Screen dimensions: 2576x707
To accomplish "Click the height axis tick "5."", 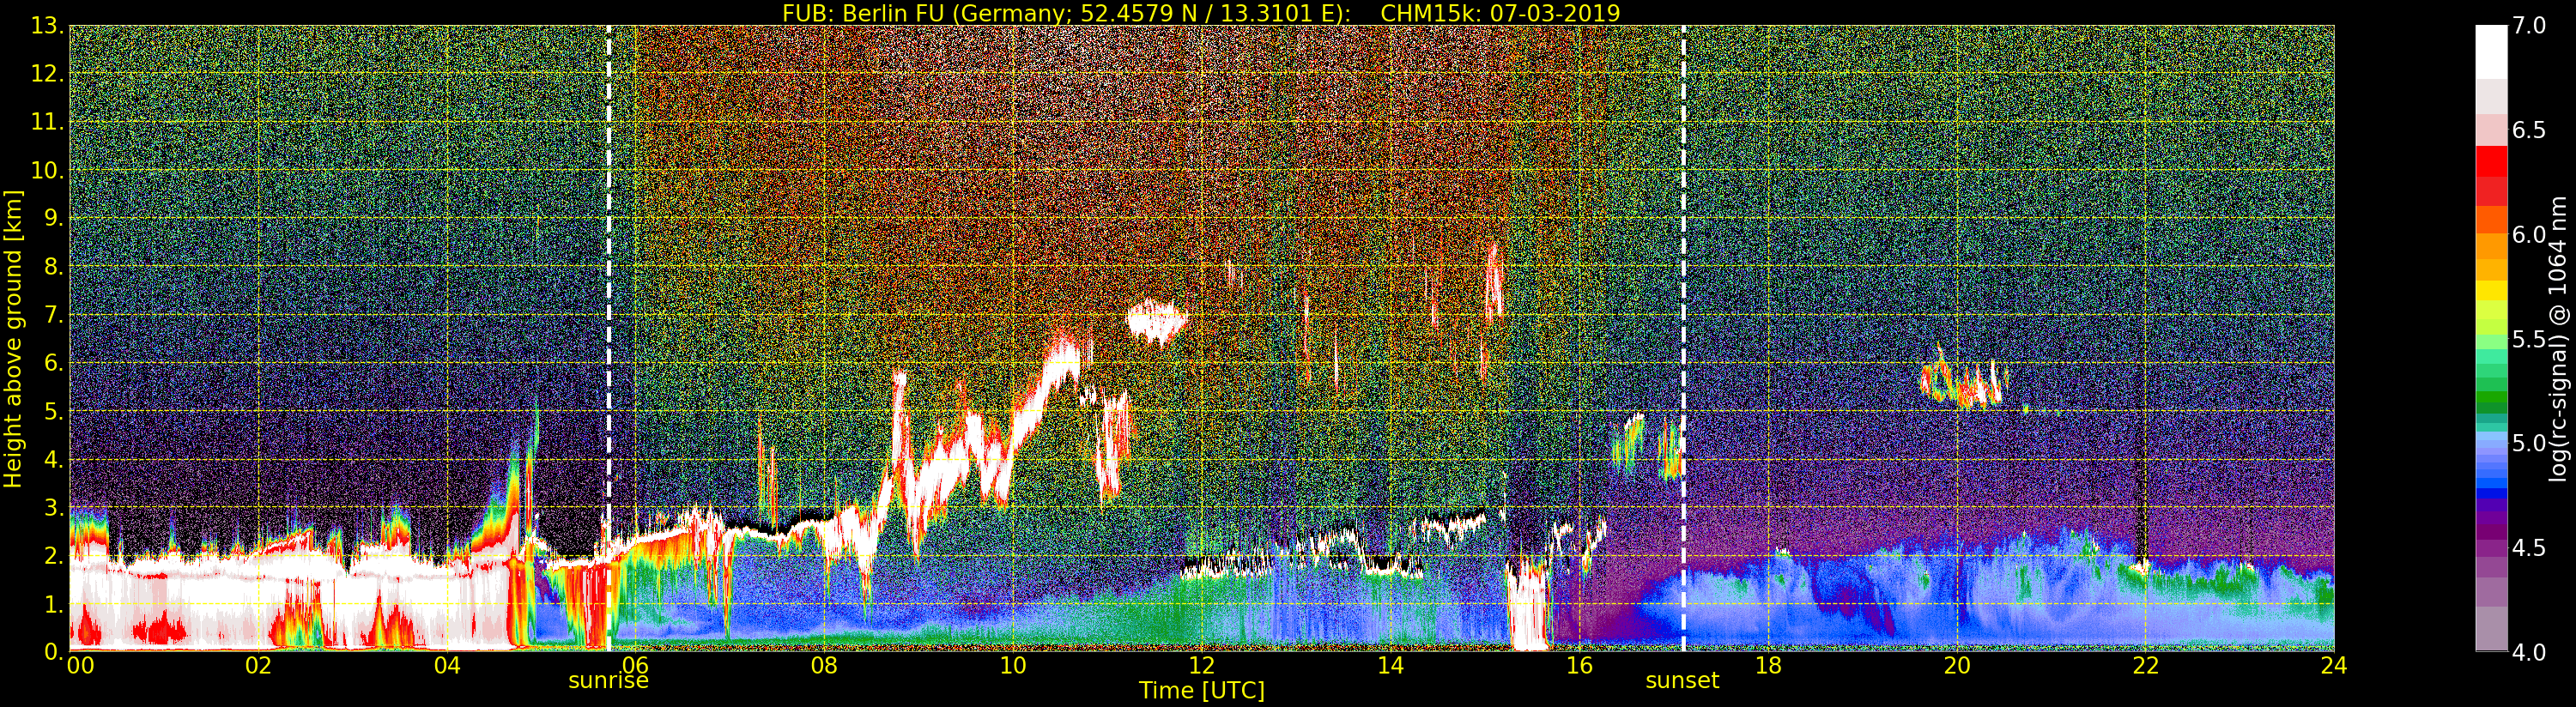I will point(53,411).
